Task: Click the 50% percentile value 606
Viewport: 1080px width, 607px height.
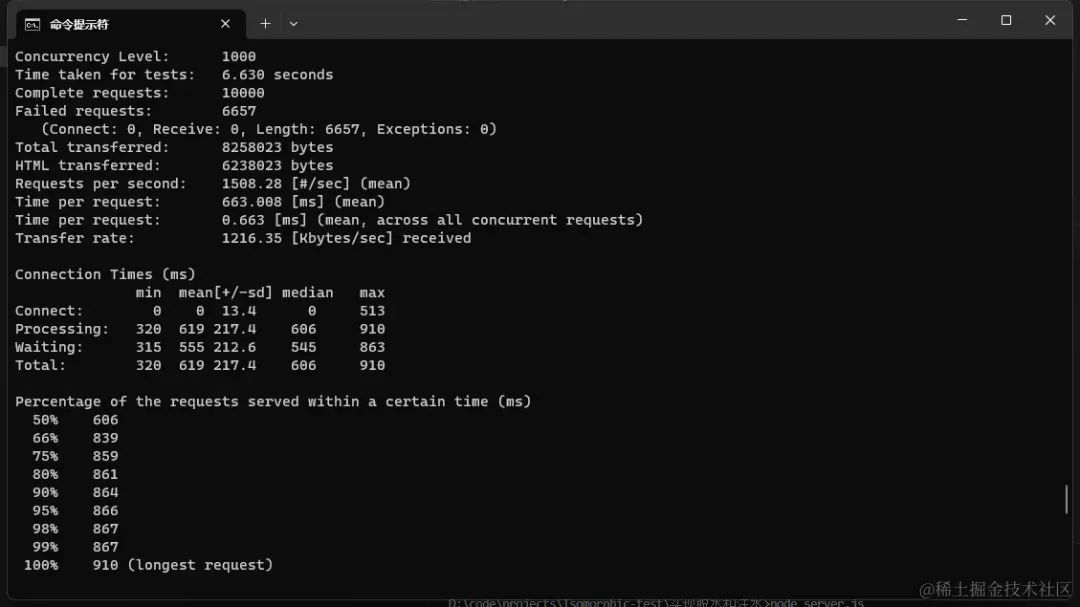Action: (x=105, y=420)
